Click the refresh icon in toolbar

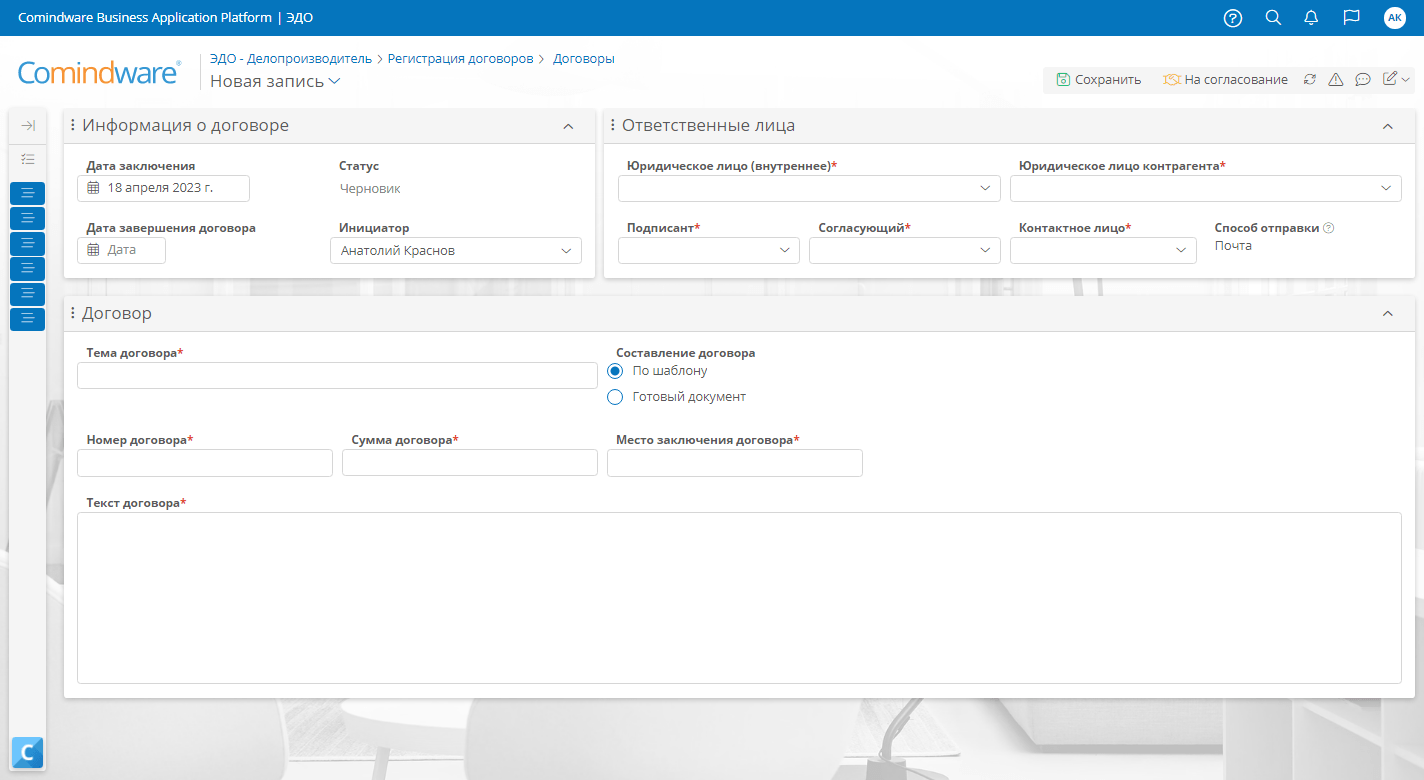click(1310, 80)
